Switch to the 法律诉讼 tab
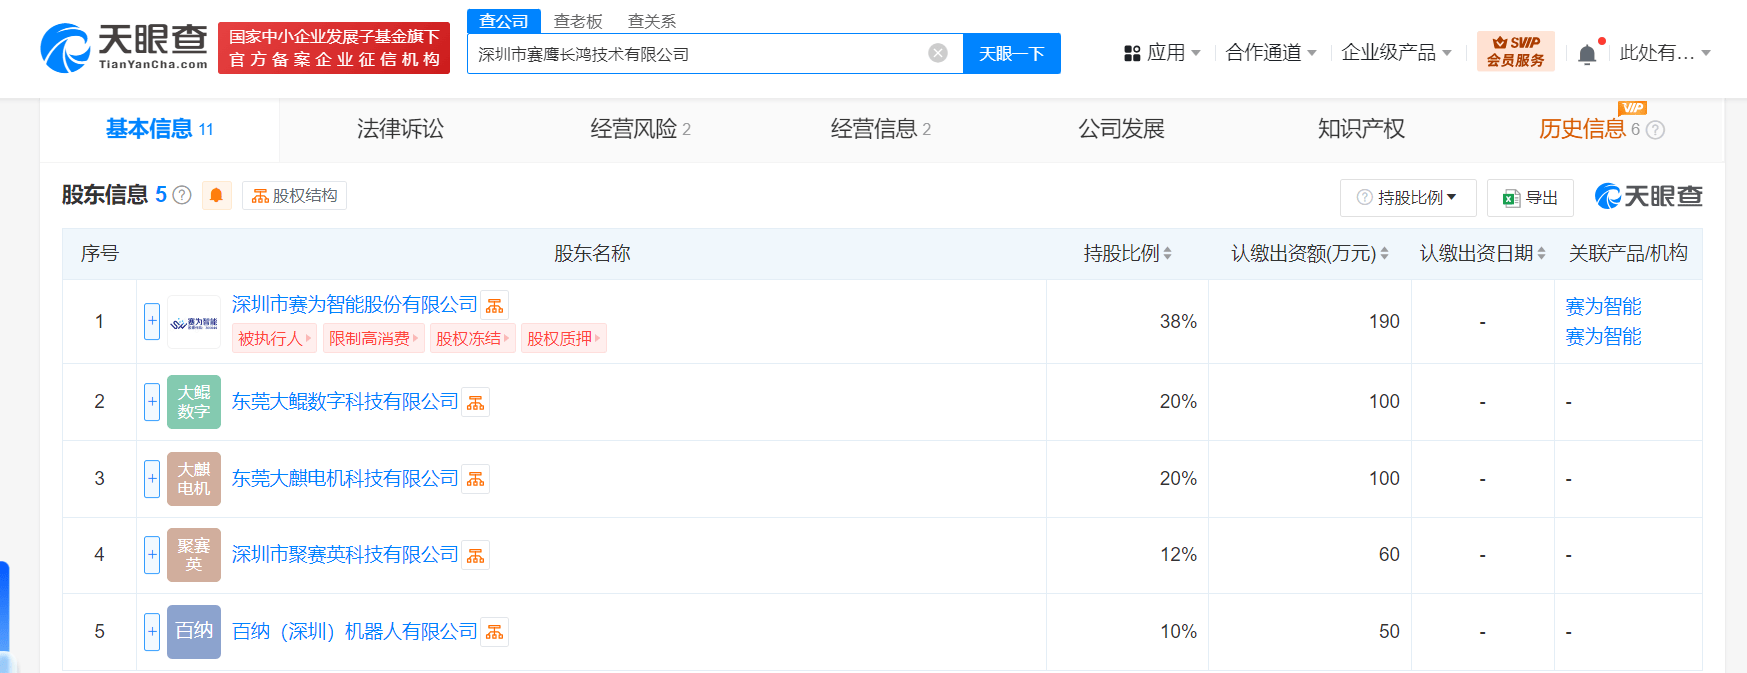Image resolution: width=1747 pixels, height=673 pixels. [x=400, y=129]
